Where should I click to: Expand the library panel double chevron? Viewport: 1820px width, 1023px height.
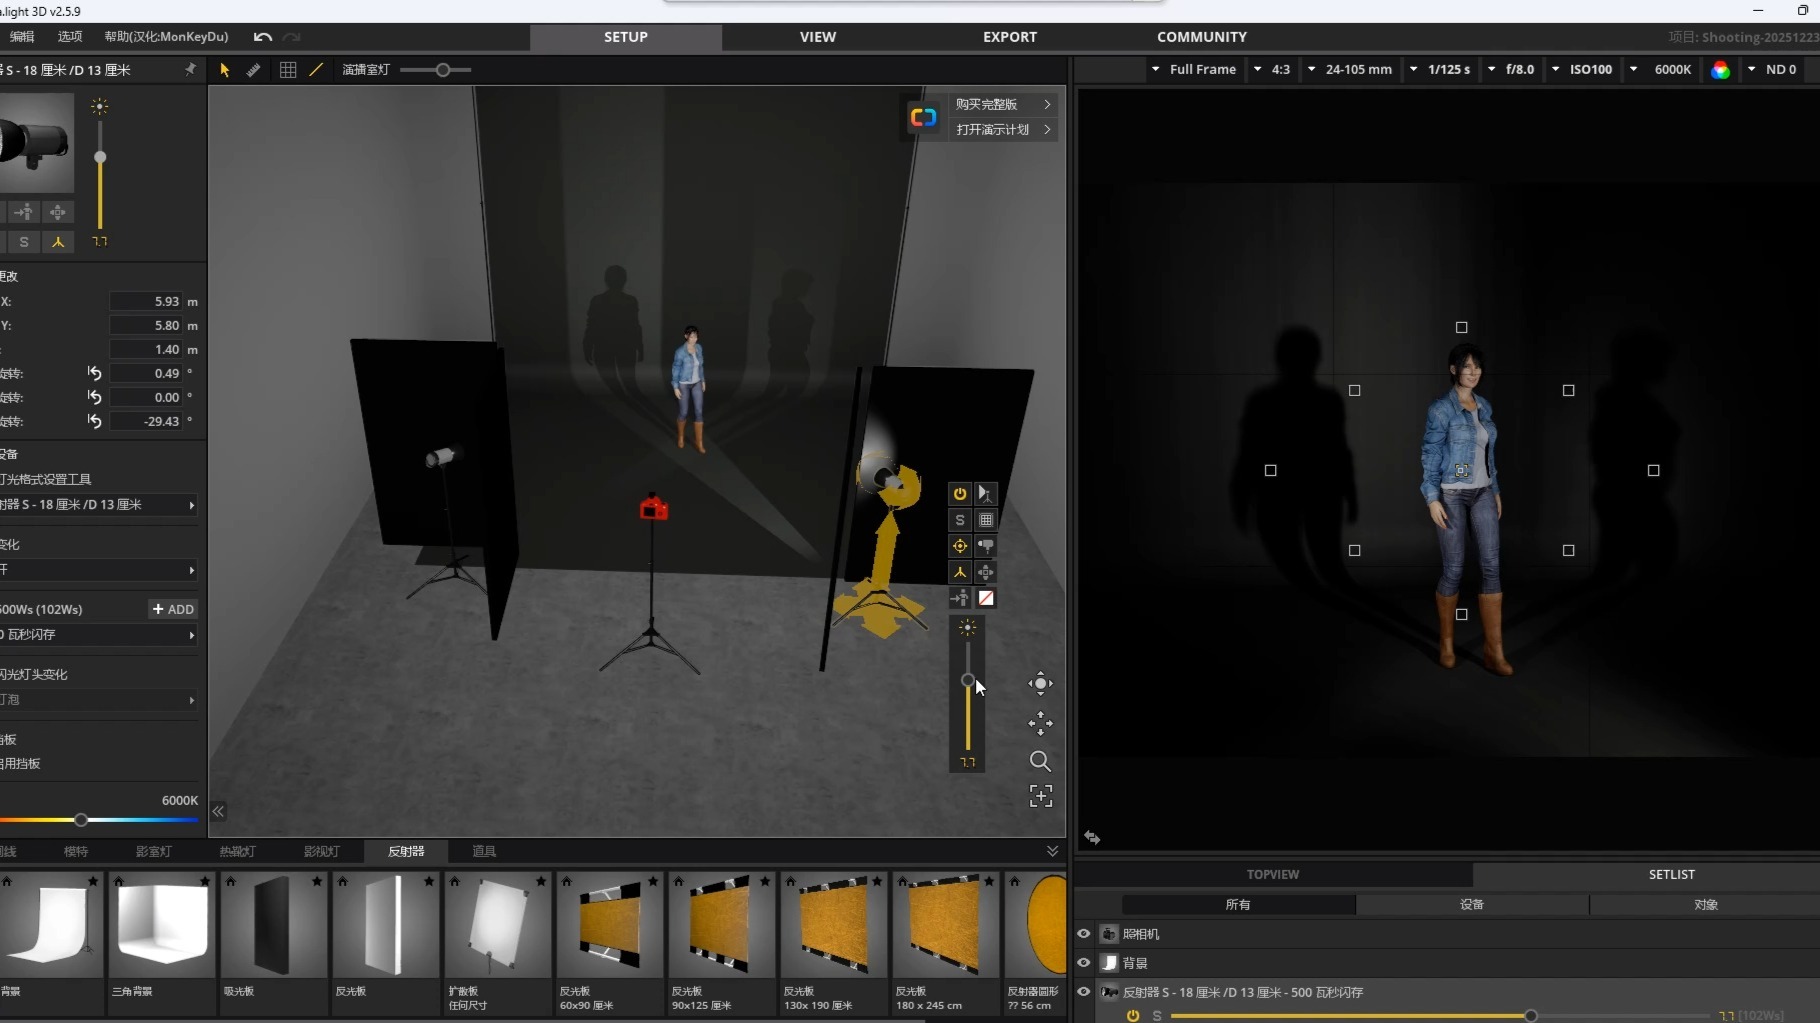1052,851
